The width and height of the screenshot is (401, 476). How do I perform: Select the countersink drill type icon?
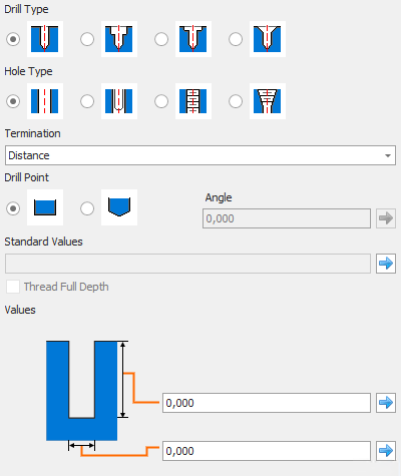tap(267, 39)
